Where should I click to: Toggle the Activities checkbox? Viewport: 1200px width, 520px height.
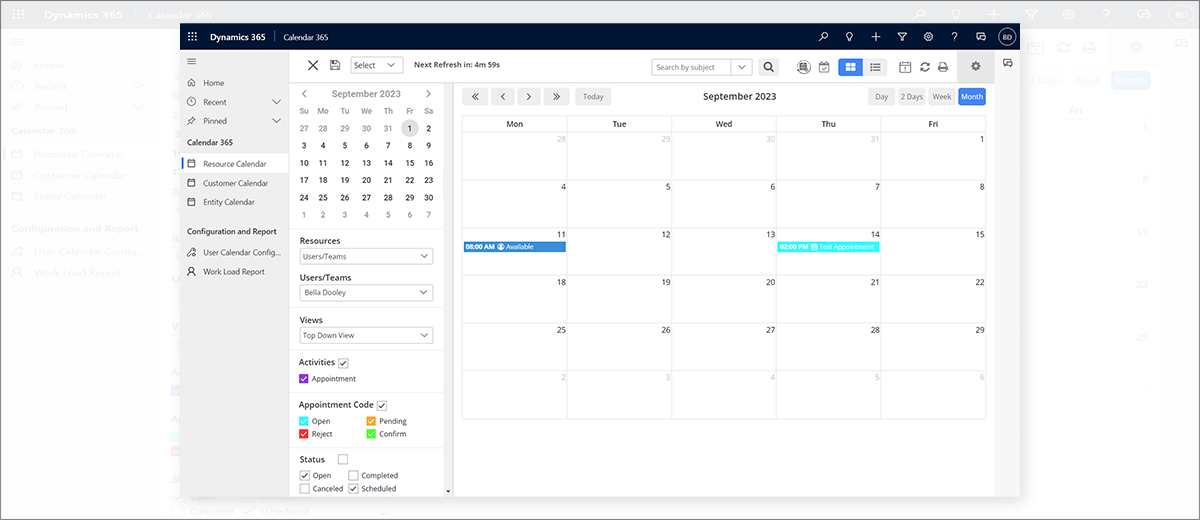[x=344, y=363]
